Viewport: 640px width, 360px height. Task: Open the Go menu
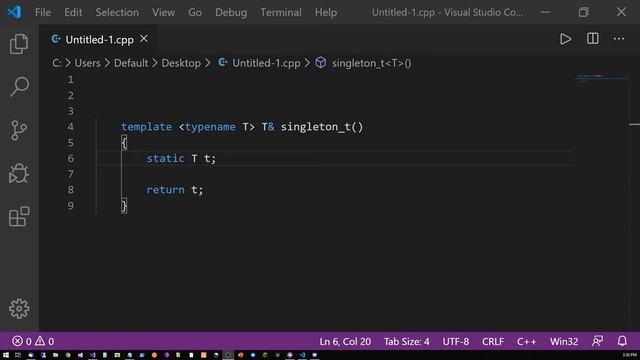(195, 12)
